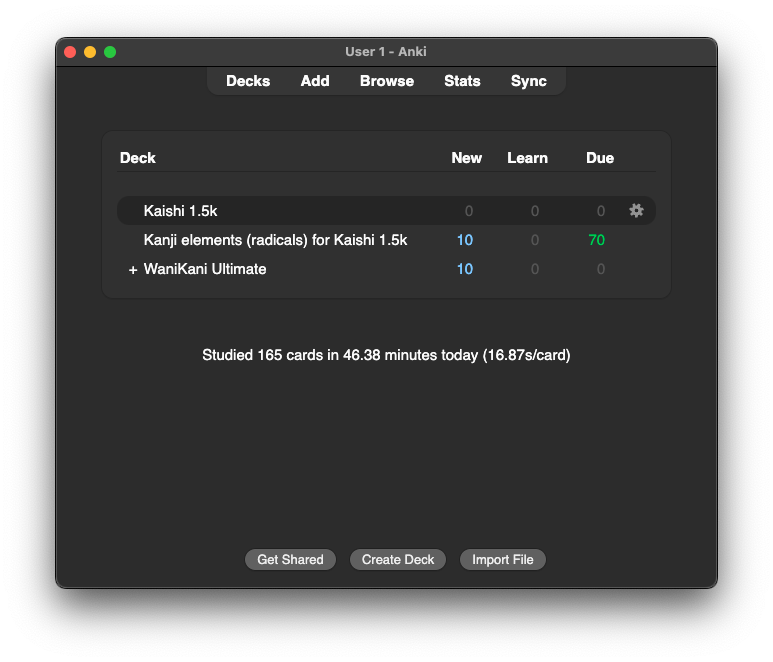This screenshot has width=773, height=662.
Task: Open the Browse card browser
Action: pyautogui.click(x=387, y=81)
